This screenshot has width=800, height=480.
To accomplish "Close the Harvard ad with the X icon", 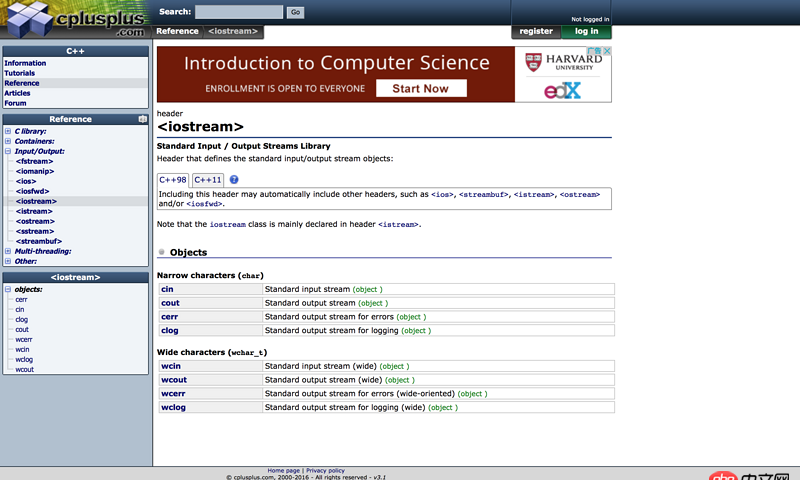I will (x=607, y=51).
